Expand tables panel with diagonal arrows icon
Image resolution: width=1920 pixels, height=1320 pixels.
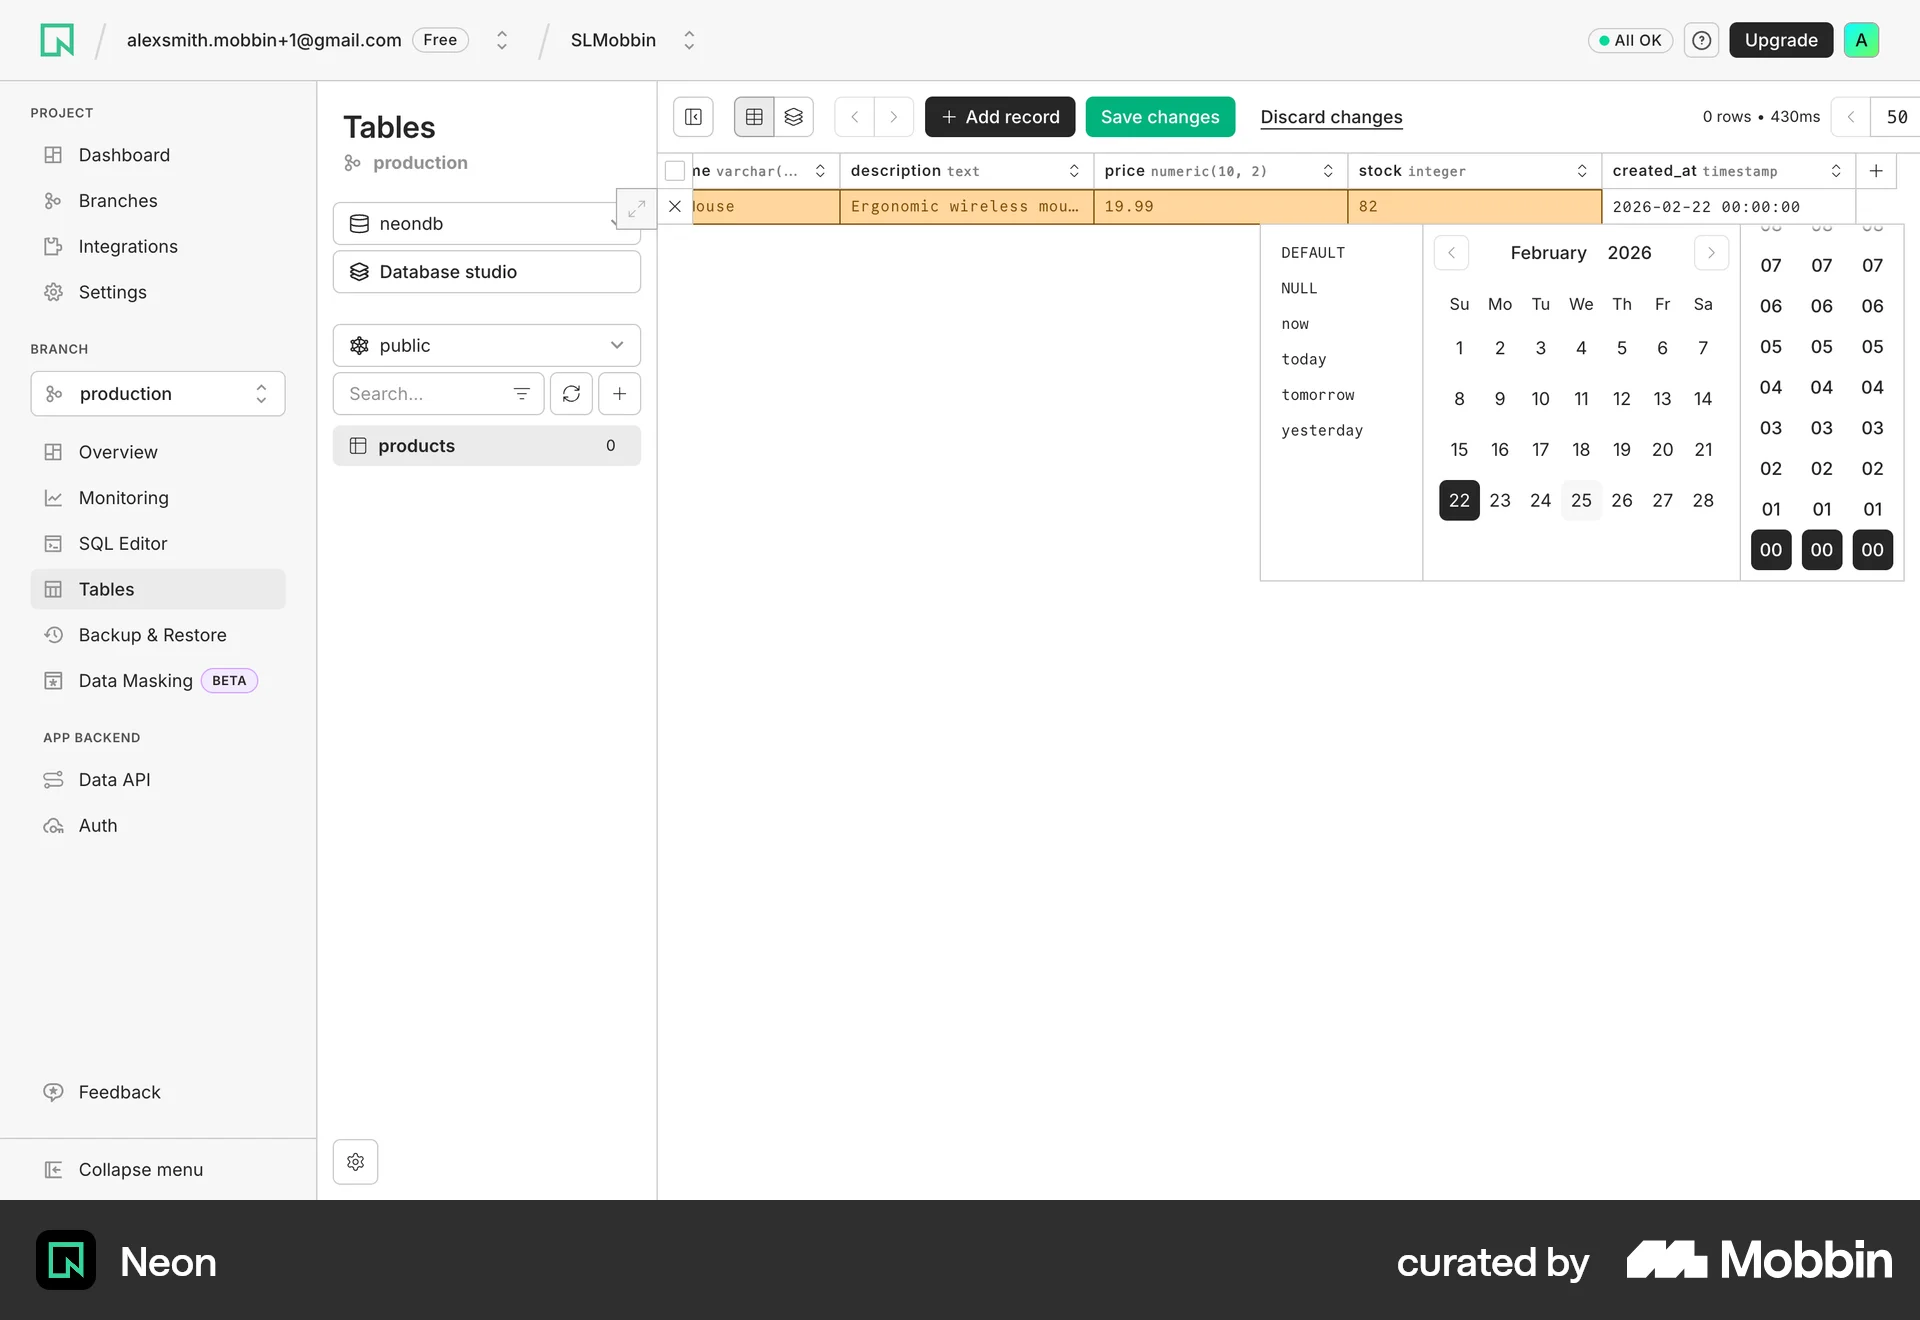tap(636, 209)
